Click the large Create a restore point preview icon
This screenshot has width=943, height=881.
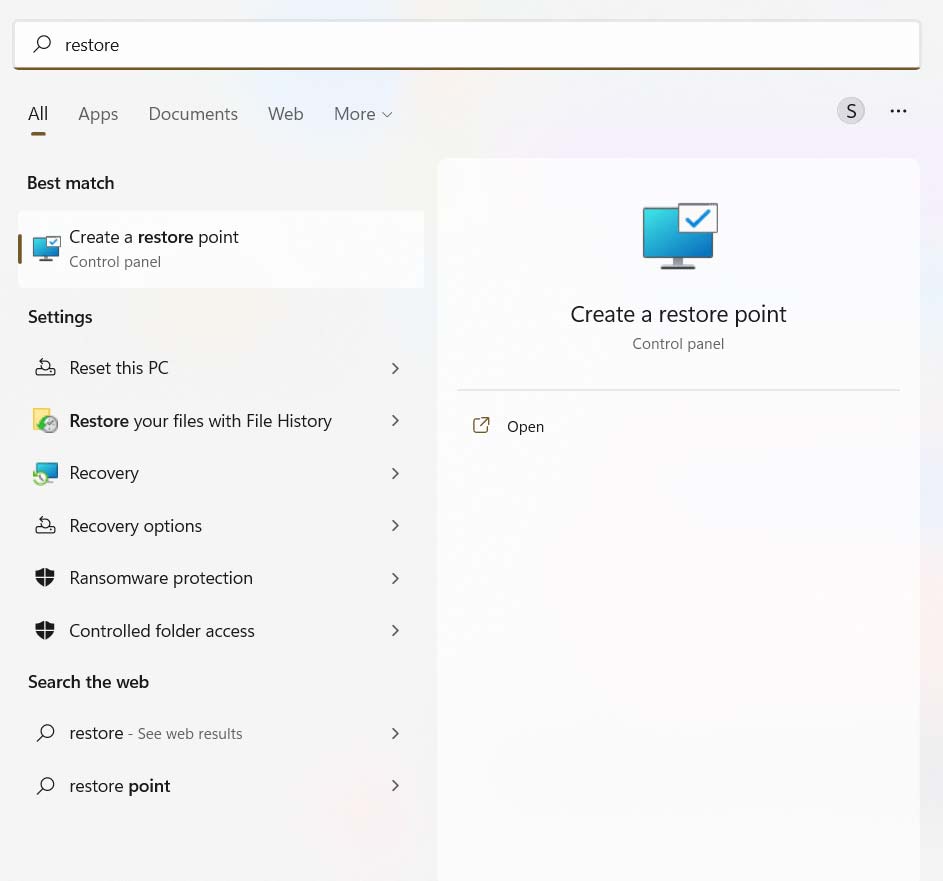coord(678,235)
